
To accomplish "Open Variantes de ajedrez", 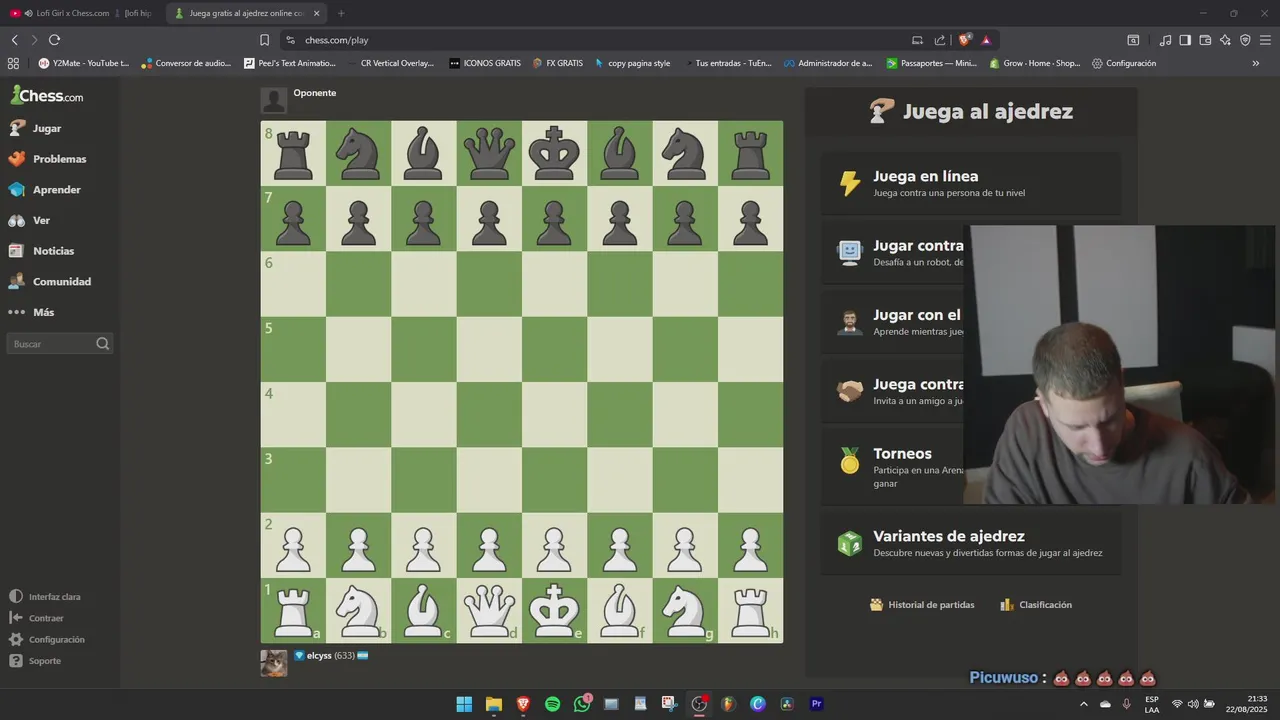I will 971,543.
